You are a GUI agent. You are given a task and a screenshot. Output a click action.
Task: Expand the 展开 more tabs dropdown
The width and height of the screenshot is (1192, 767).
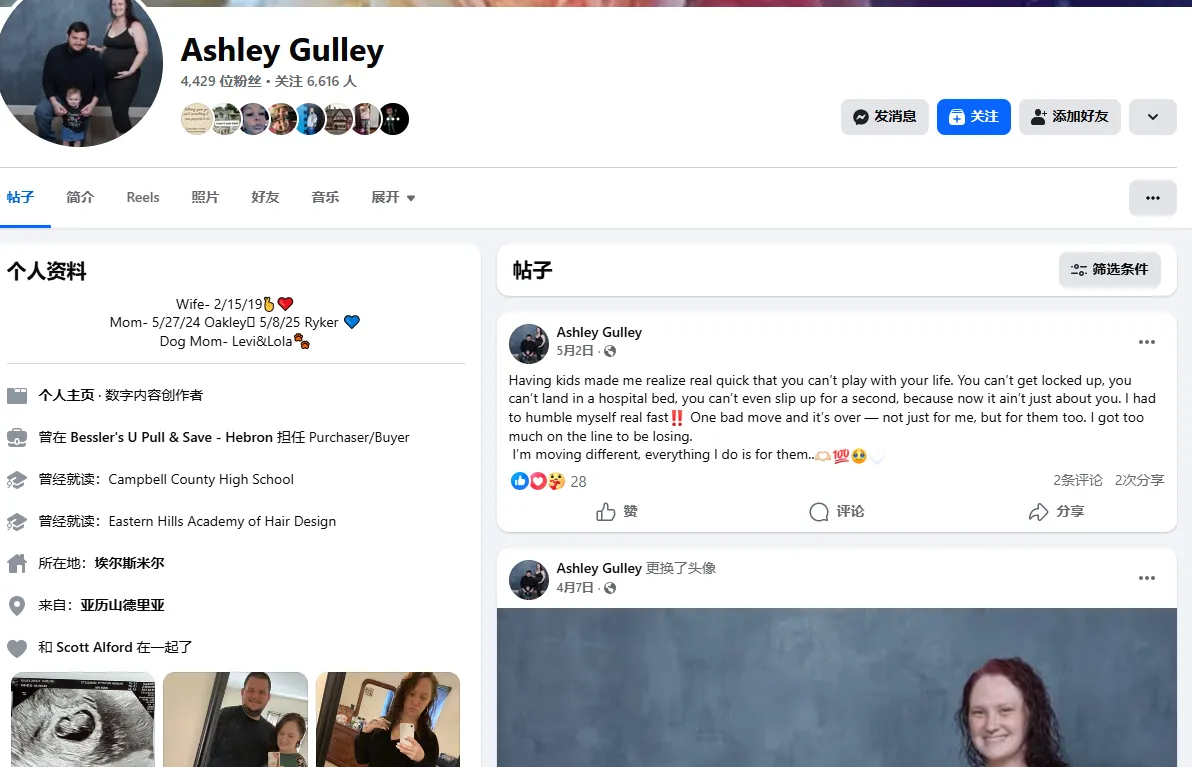pos(392,198)
